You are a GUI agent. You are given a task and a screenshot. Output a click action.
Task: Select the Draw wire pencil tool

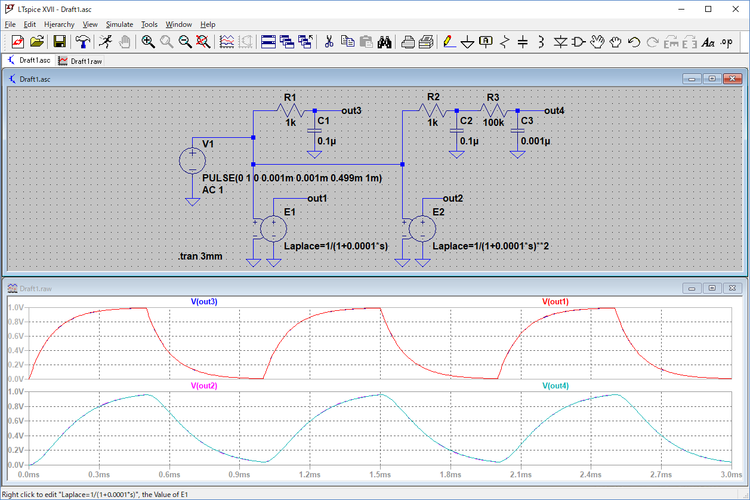(x=448, y=42)
